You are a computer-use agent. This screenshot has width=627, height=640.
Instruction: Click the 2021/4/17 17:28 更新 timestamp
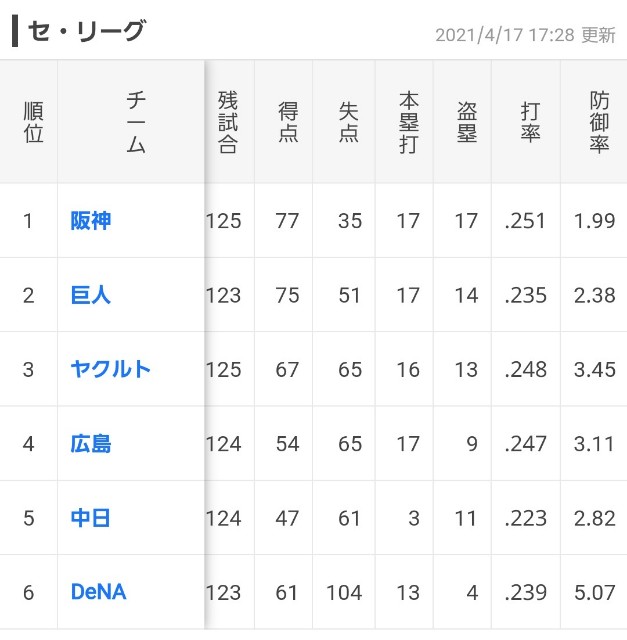pos(525,35)
